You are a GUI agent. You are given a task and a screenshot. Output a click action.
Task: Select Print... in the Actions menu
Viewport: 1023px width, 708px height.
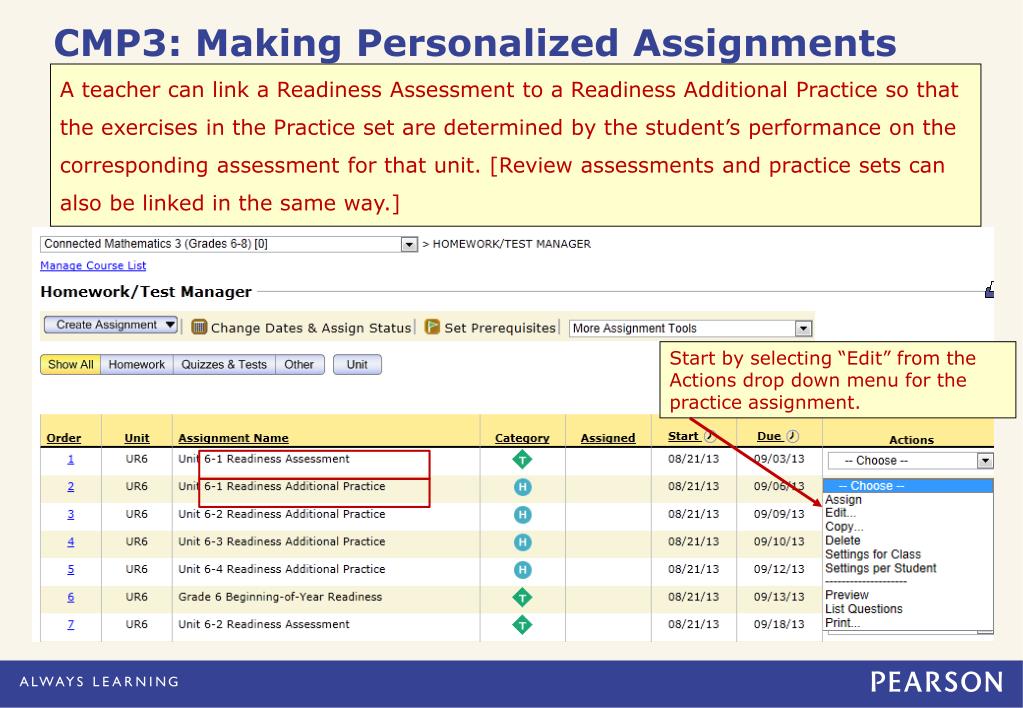tap(842, 623)
